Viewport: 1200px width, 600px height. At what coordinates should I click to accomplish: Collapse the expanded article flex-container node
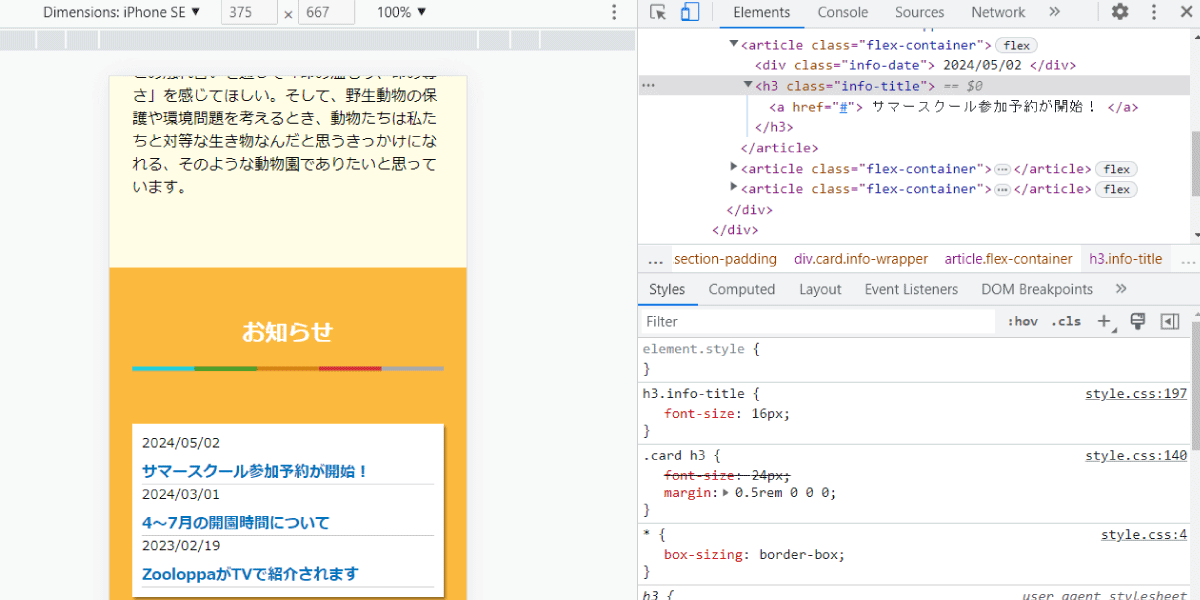click(x=734, y=45)
